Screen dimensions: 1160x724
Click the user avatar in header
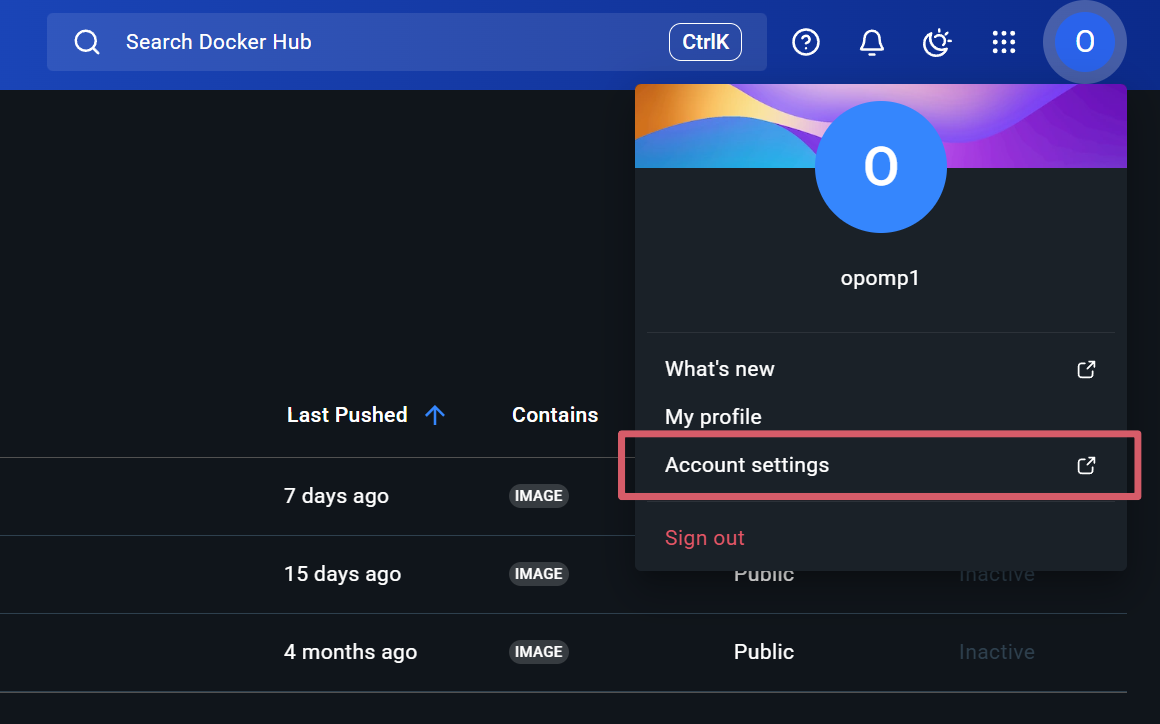click(x=1084, y=42)
